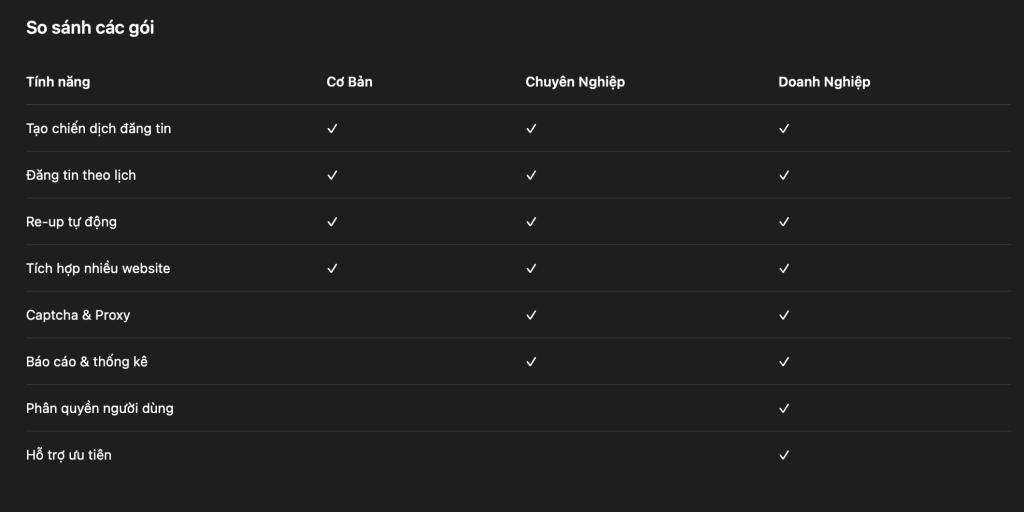Click the Tính năng column header
Viewport: 1024px width, 512px height.
pos(58,82)
